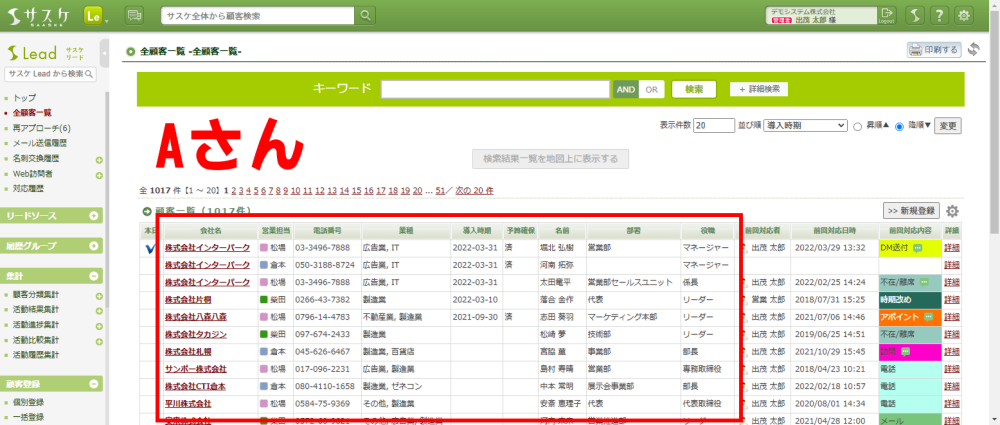Click the green plus beside 名刺交換履歴

tap(99, 160)
